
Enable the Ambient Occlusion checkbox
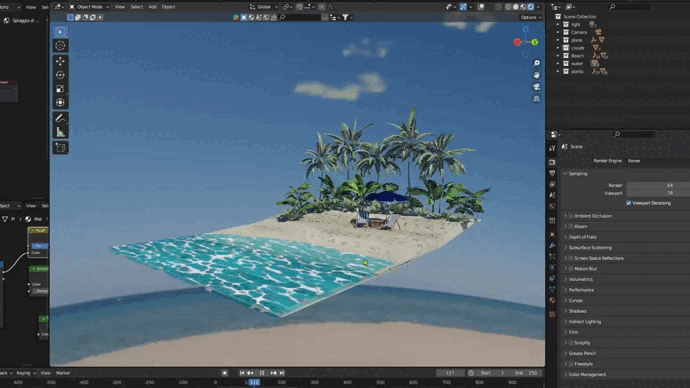(x=571, y=216)
